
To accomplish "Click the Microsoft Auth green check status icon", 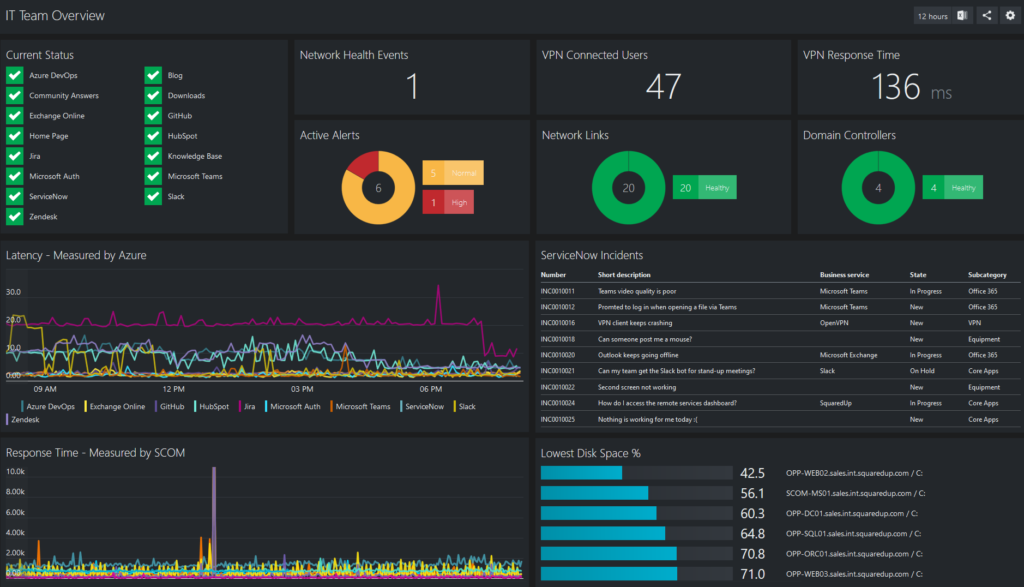I will [x=14, y=176].
